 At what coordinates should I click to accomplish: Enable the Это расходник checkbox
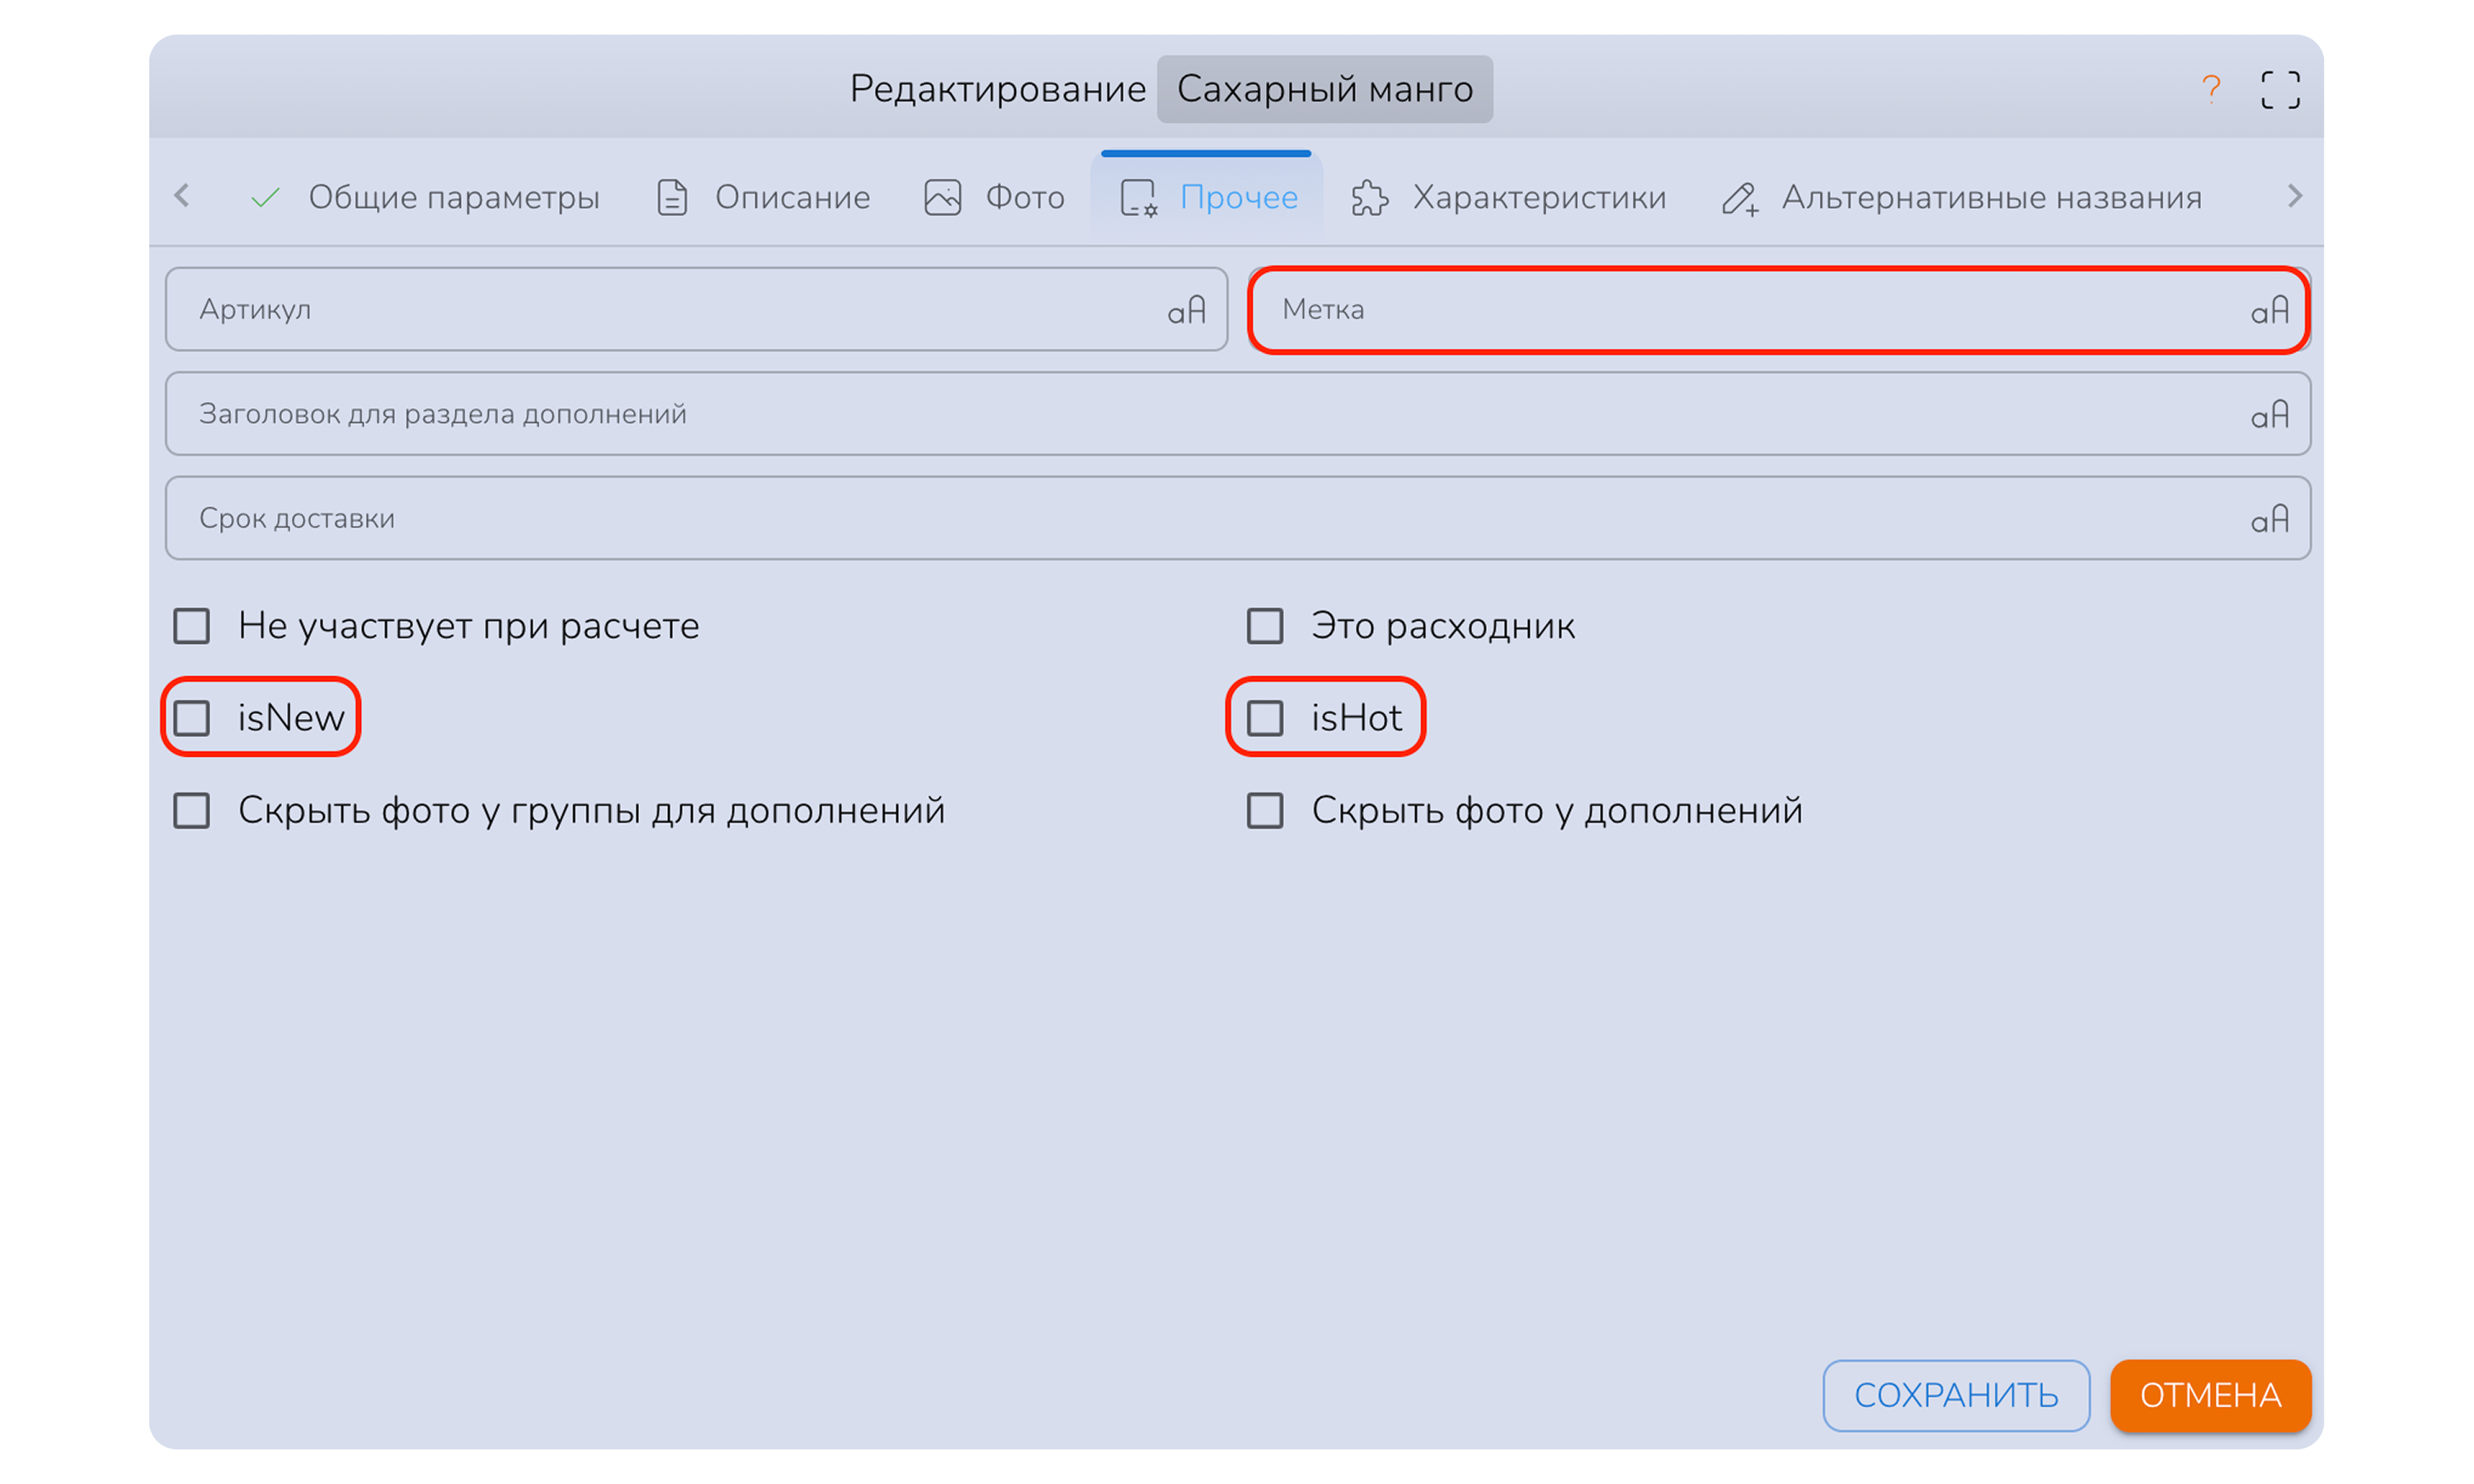pos(1265,626)
